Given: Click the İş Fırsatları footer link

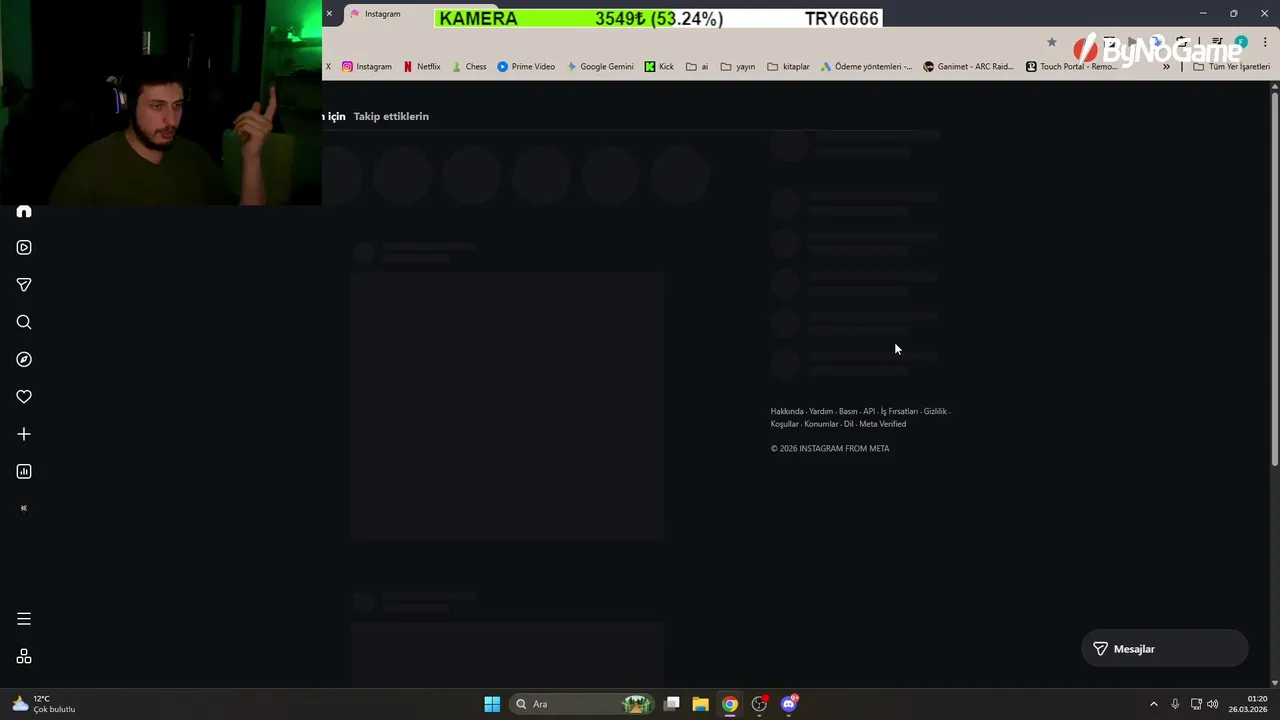Looking at the screenshot, I should pyautogui.click(x=899, y=411).
